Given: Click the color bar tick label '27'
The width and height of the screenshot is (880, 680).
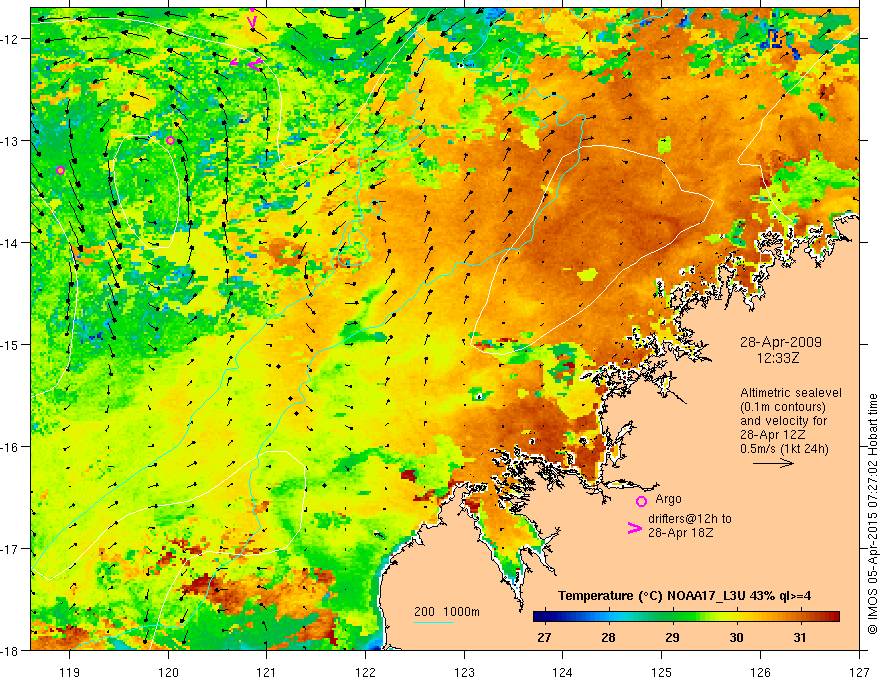Looking at the screenshot, I should [544, 637].
